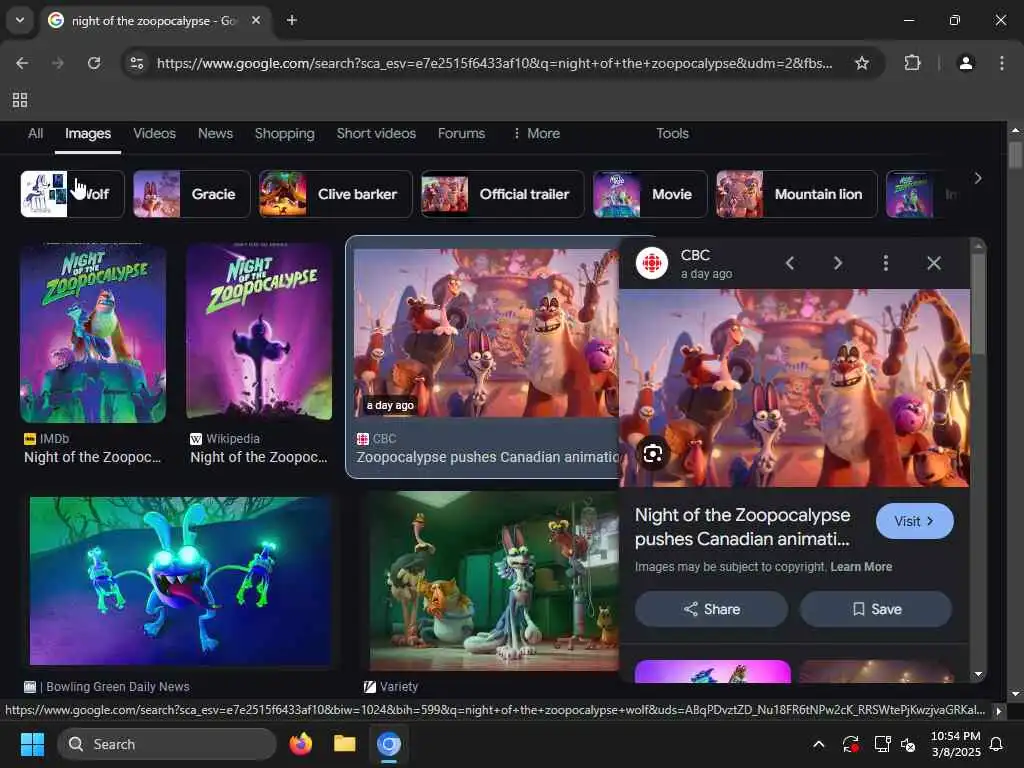Open the IMDb poster image result
1024x768 pixels.
(93, 333)
